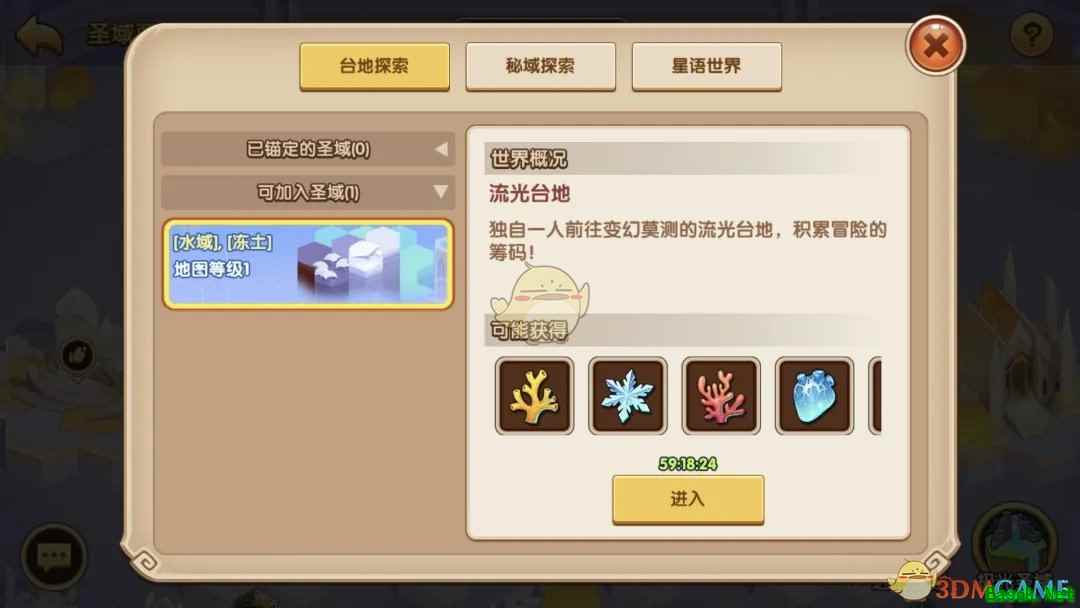Click the arrow beside 已锚定的圣域(0)

pyautogui.click(x=441, y=149)
